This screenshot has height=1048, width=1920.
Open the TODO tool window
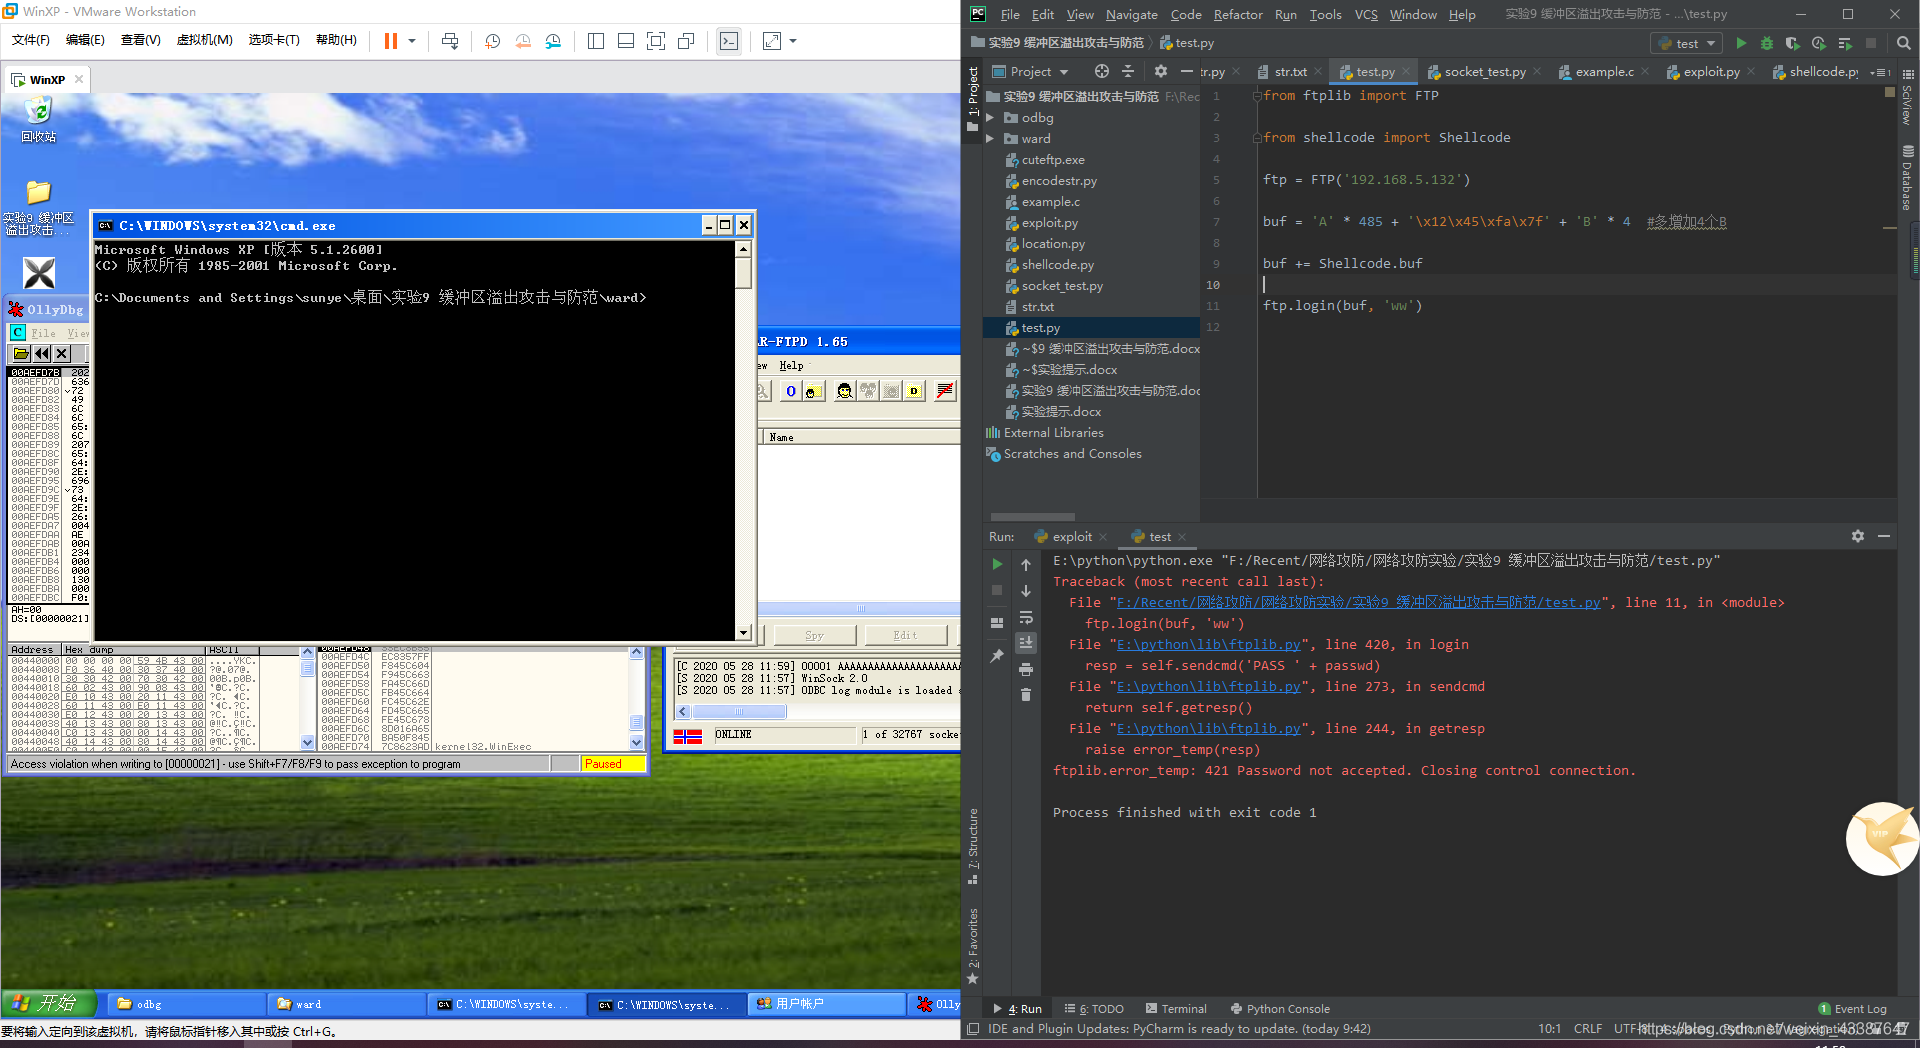click(1095, 1009)
